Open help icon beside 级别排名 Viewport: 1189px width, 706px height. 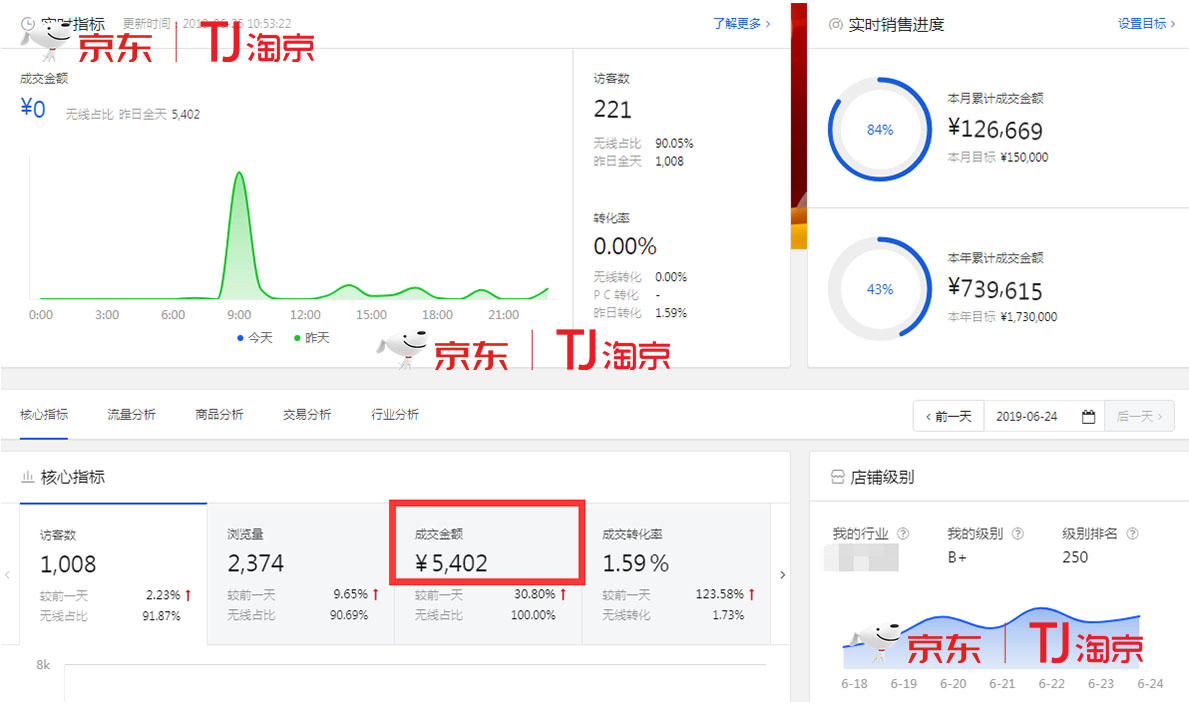click(1132, 533)
